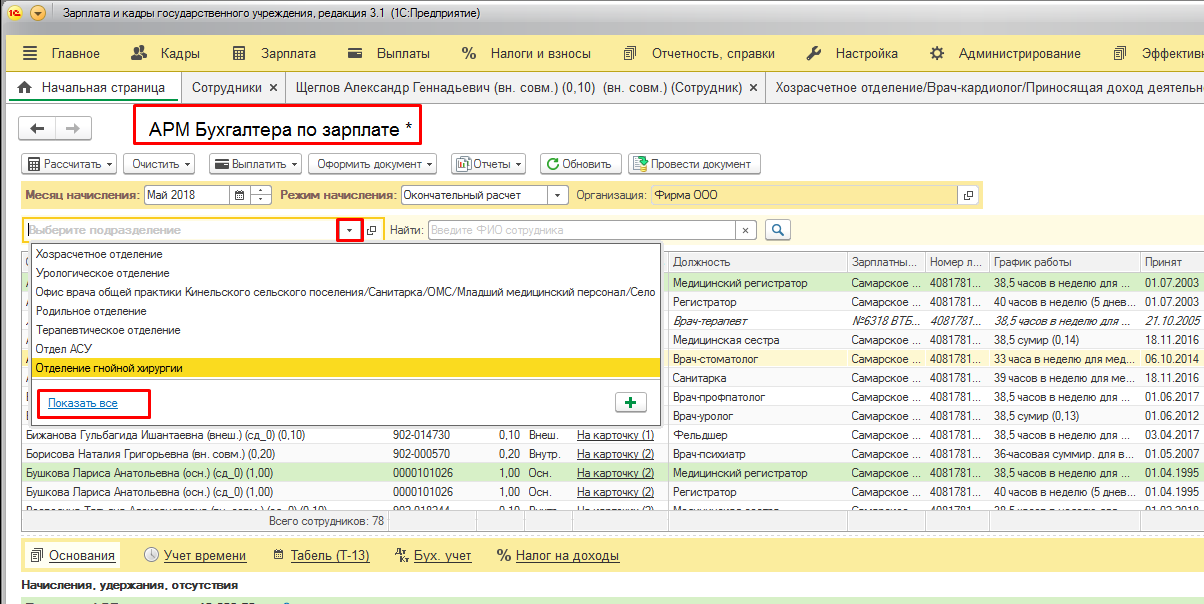Go back with the left arrow button
Image resolution: width=1204 pixels, height=604 pixels.
pos(38,129)
